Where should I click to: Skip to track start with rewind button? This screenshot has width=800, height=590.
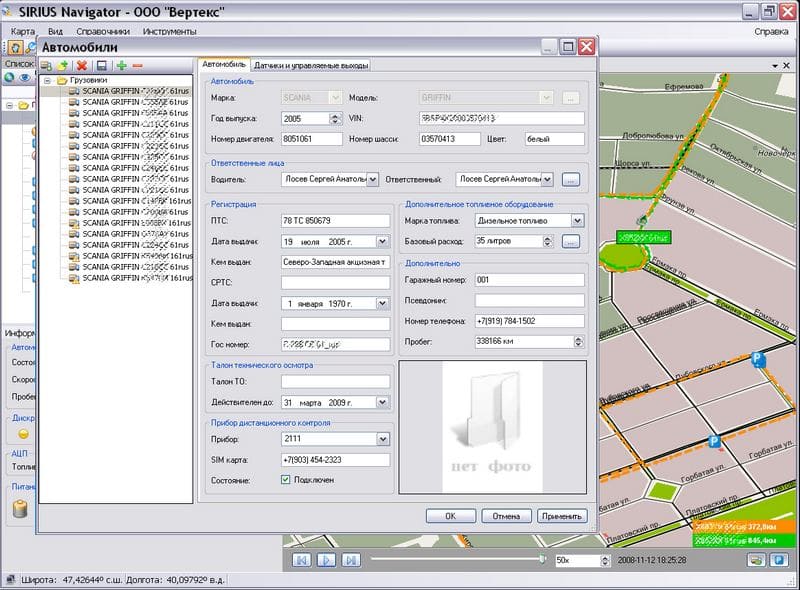pyautogui.click(x=301, y=560)
